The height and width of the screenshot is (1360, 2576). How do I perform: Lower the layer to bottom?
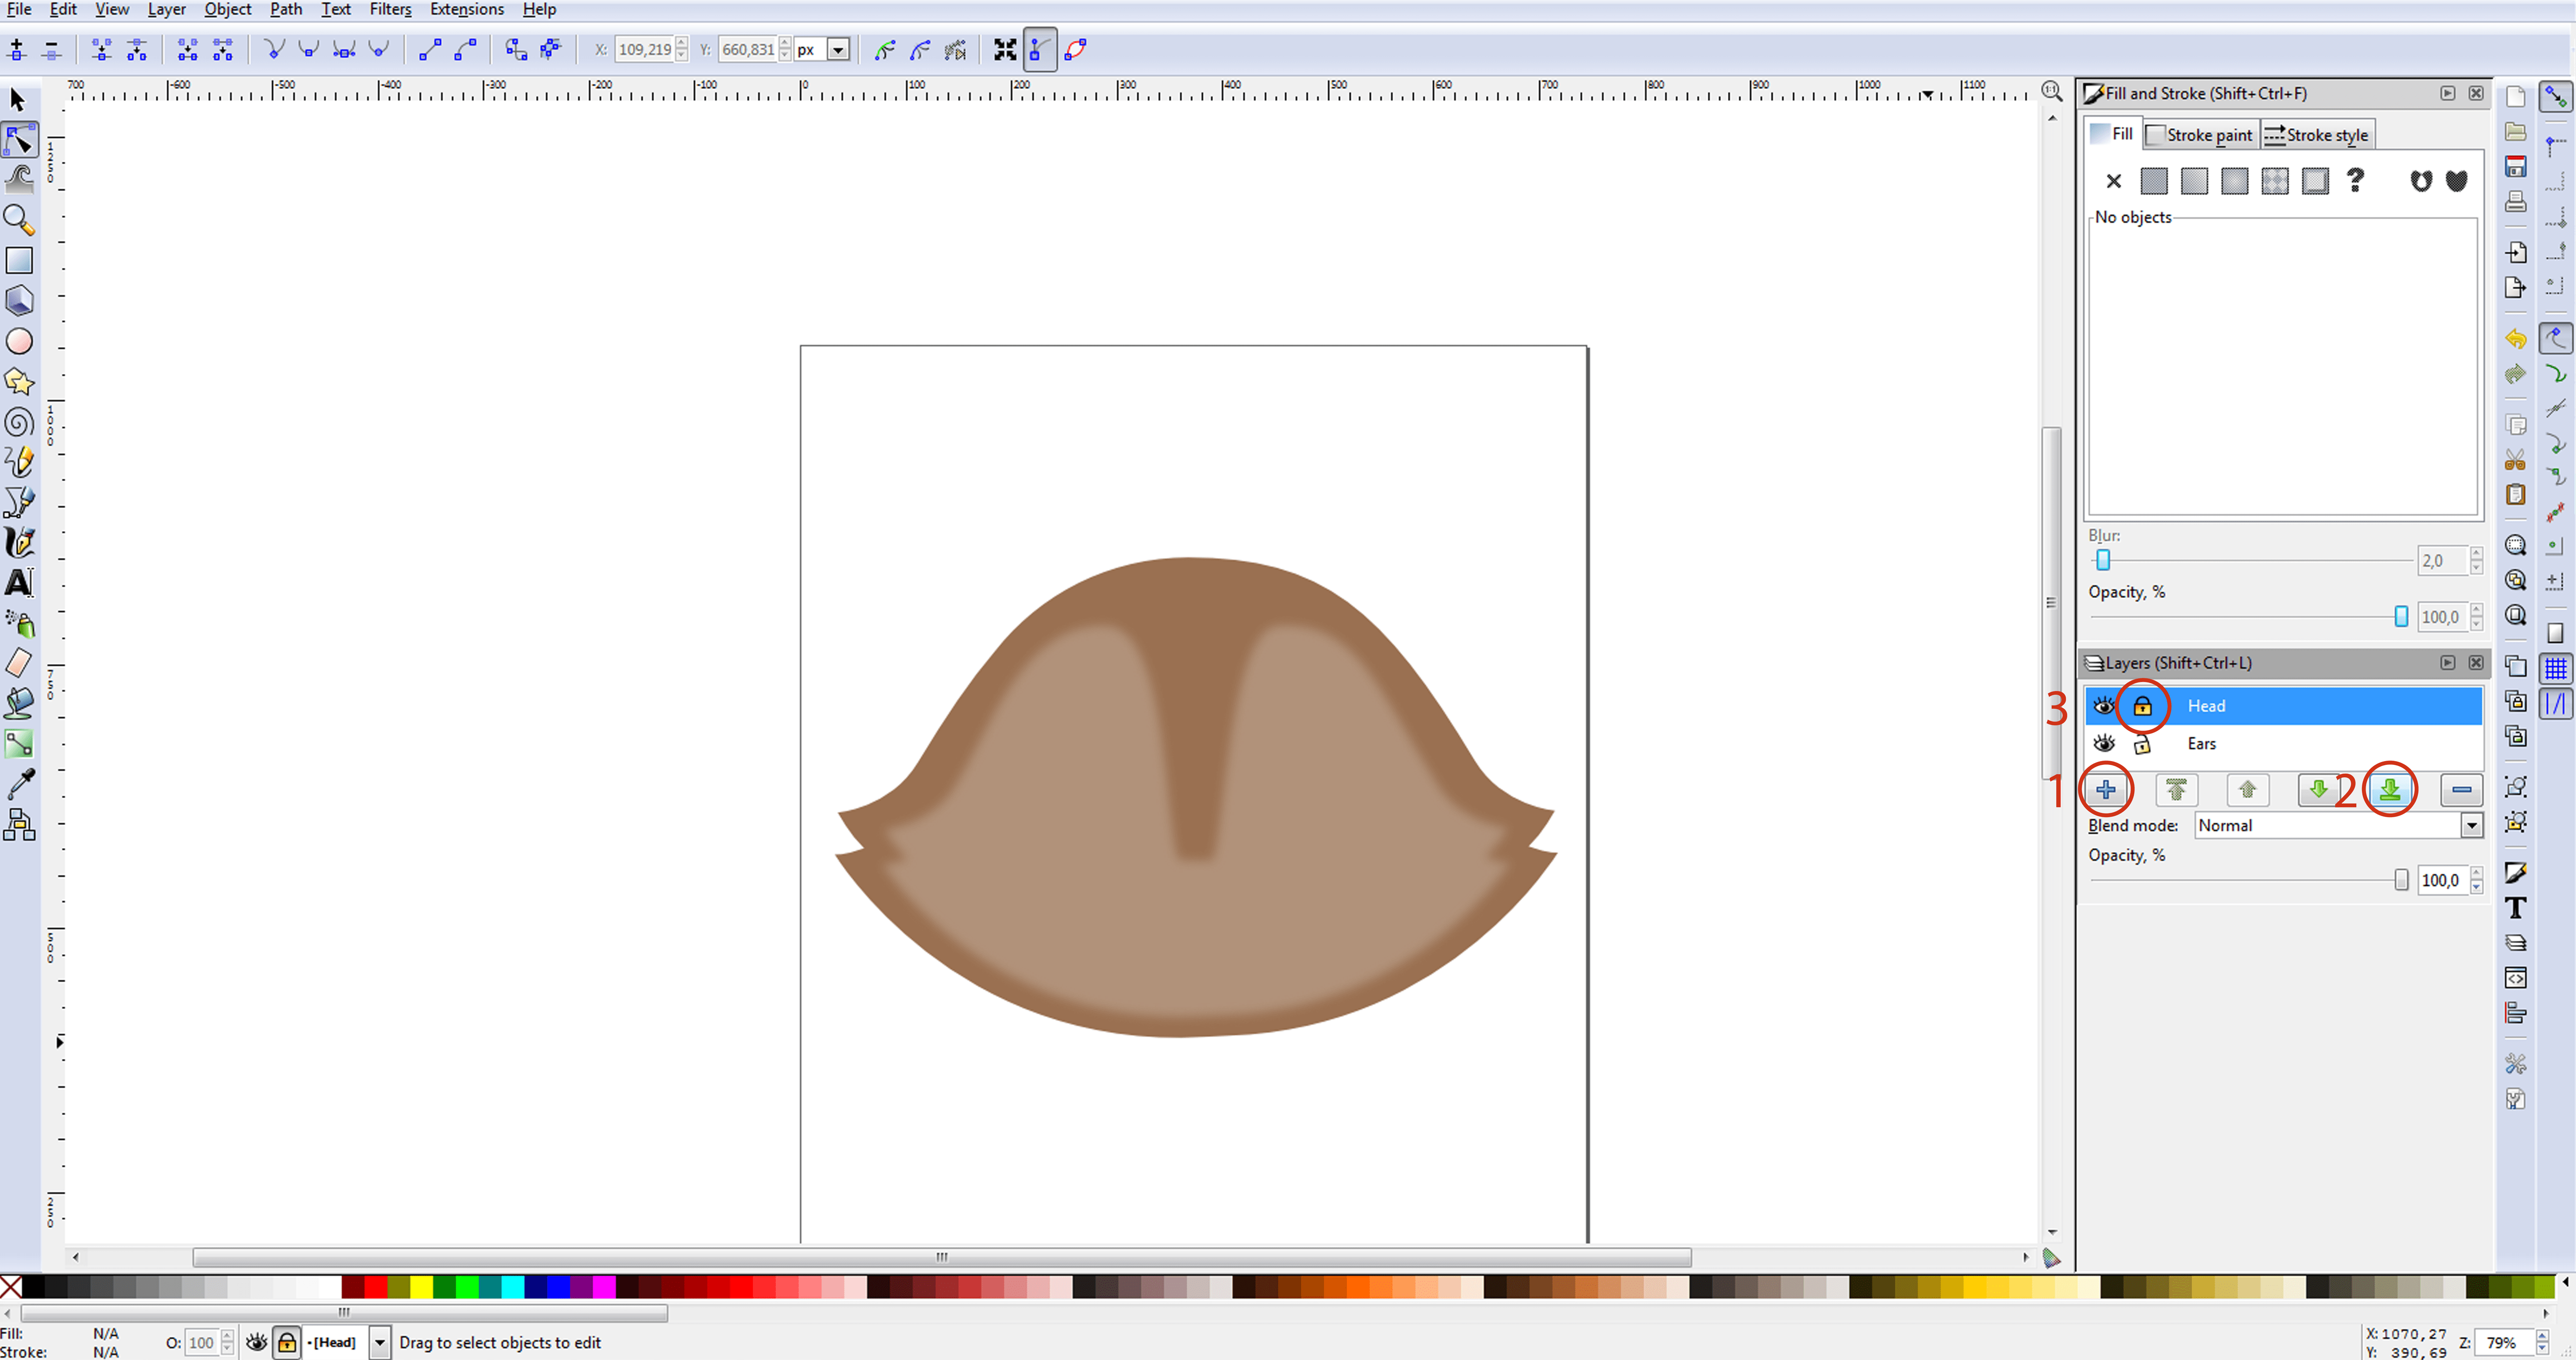click(x=2389, y=790)
